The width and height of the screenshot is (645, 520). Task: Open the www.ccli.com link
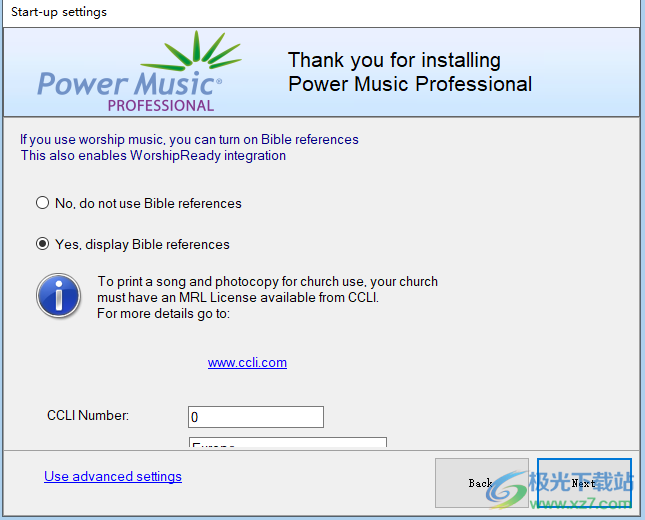pyautogui.click(x=247, y=362)
